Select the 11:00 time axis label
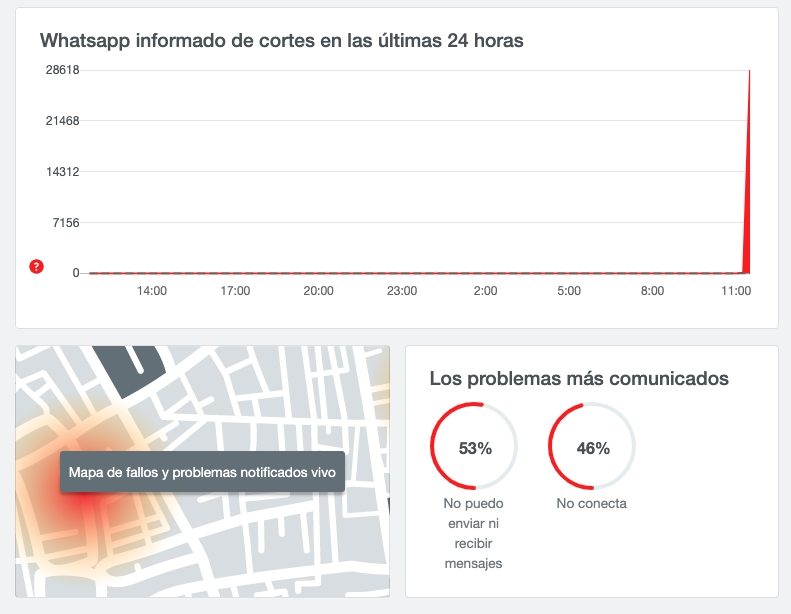The image size is (791, 614). [736, 291]
